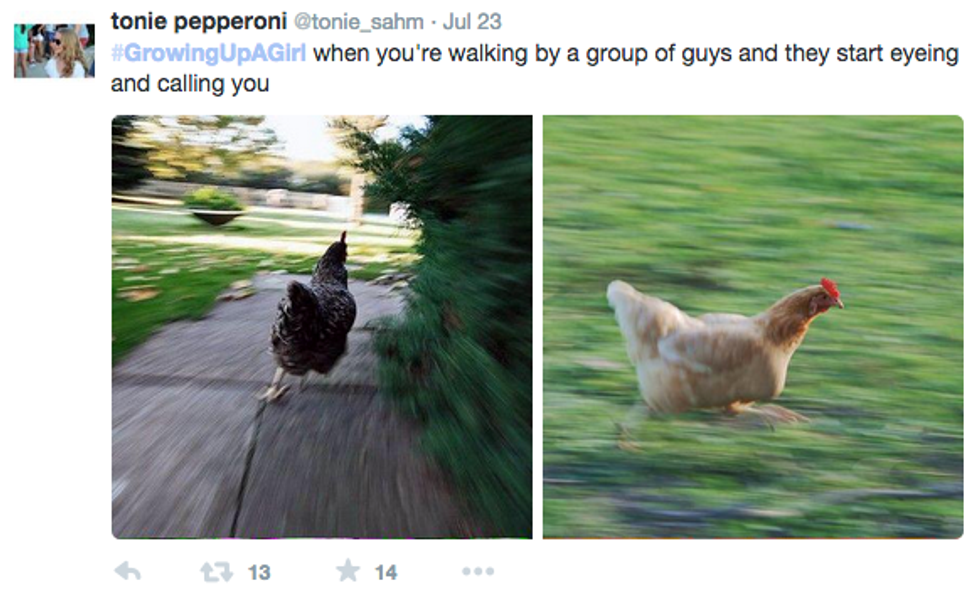Open the @tonie_sahm handle link
This screenshot has width=980, height=599.
[359, 22]
